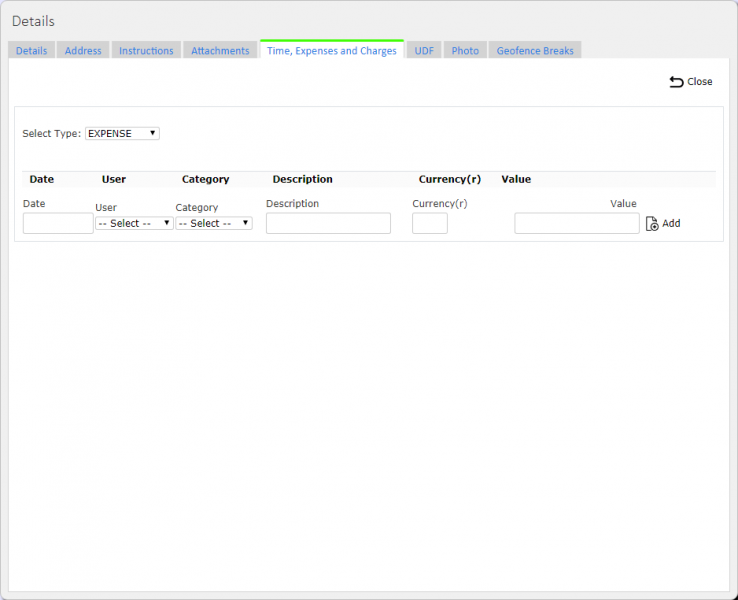Screen dimensions: 738x600
Task: Click the bold Category column header
Action: [205, 179]
